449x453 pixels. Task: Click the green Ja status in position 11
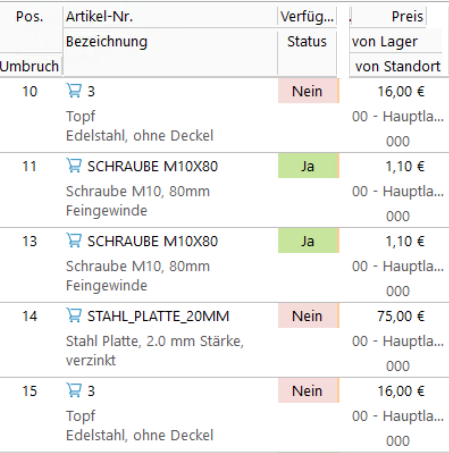[x=308, y=166]
